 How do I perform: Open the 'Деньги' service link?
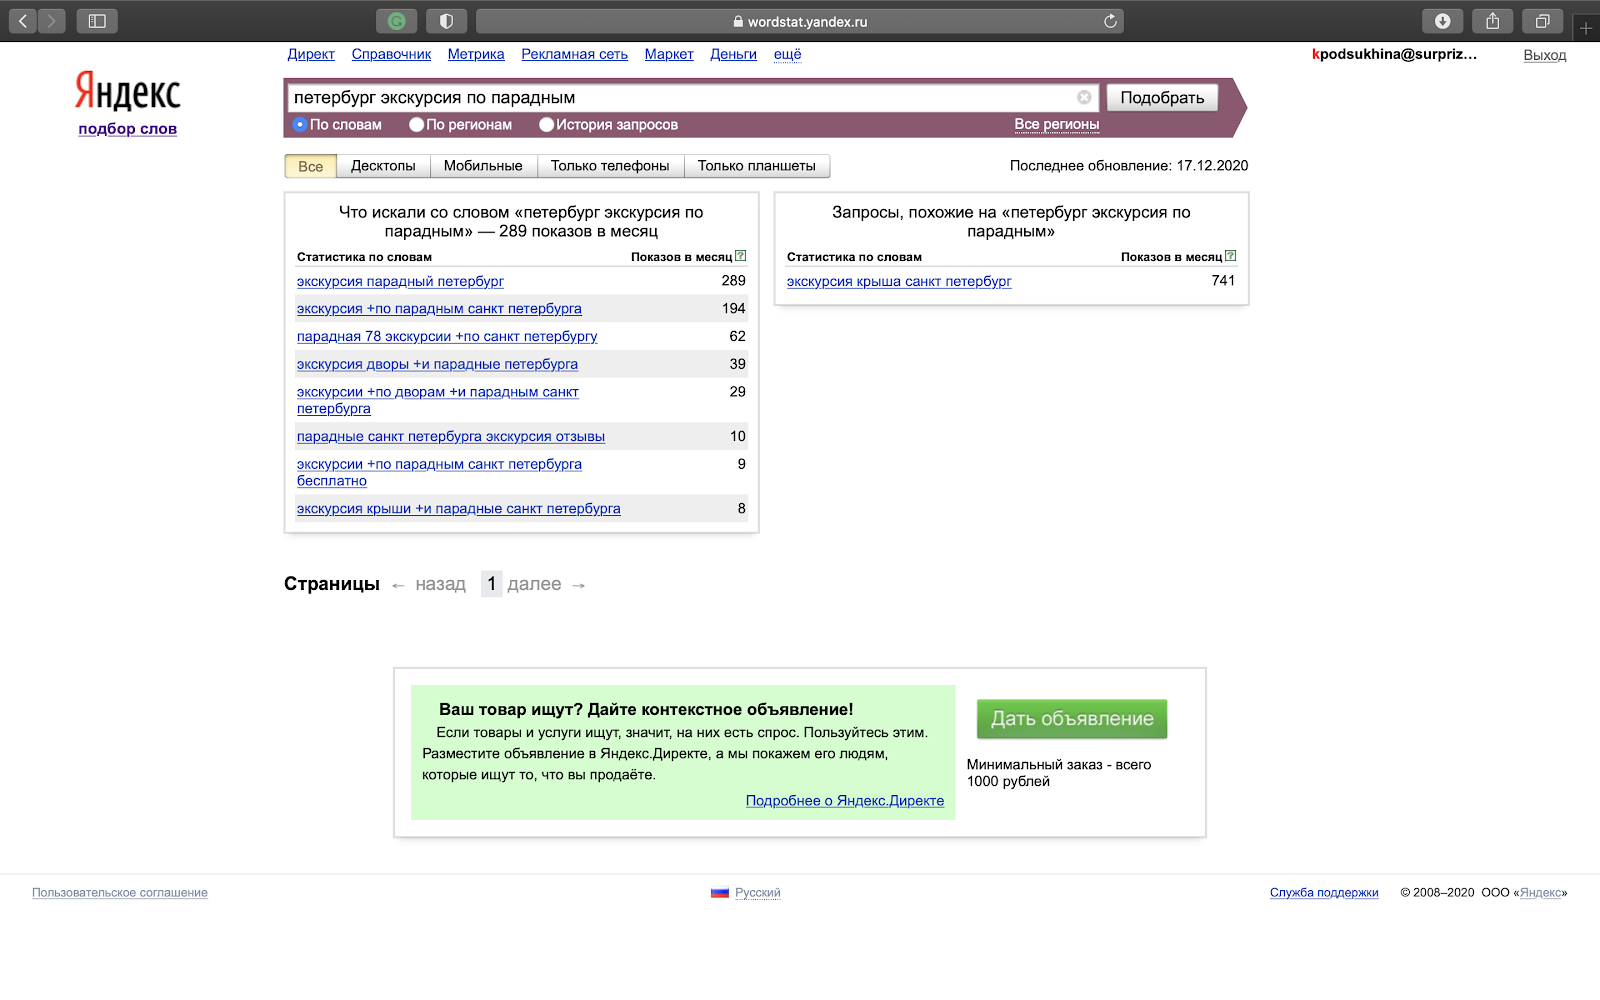click(733, 54)
